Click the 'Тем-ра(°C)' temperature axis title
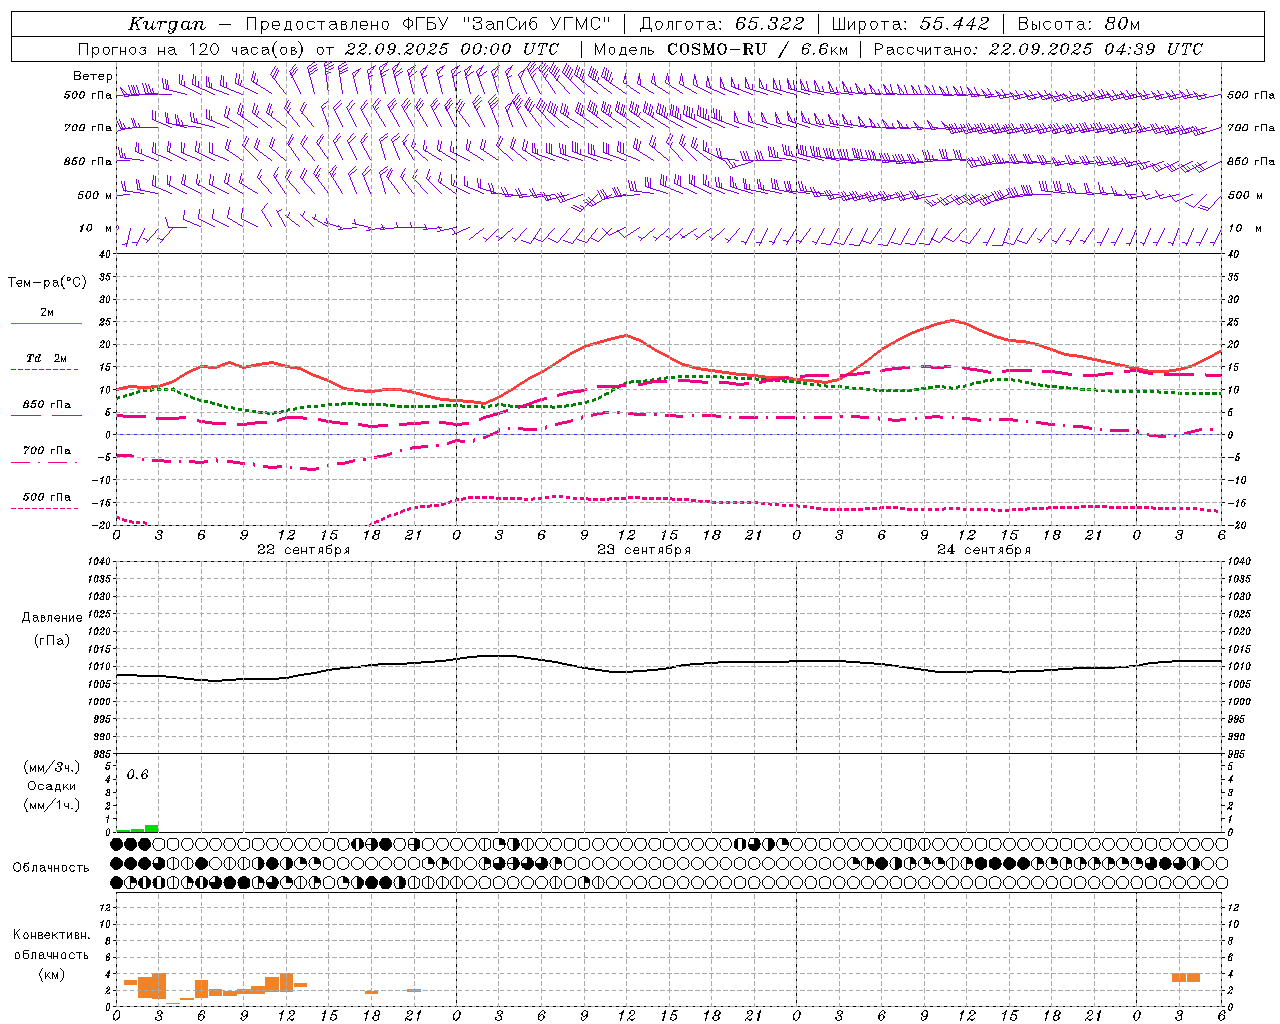Image resolution: width=1280 pixels, height=1024 pixels. click(x=47, y=283)
